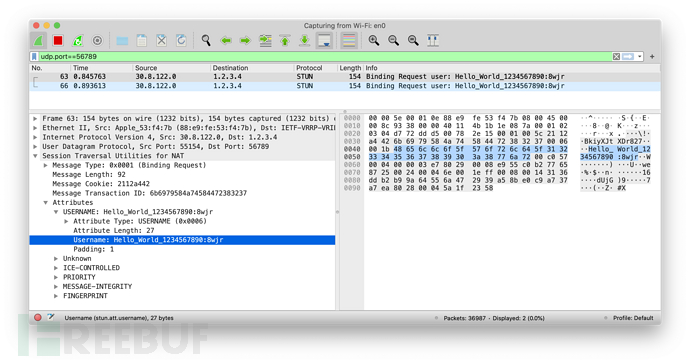This screenshot has height=363, width=690.
Task: Collapse the USERNAME attribute node
Action: pyautogui.click(x=56, y=212)
